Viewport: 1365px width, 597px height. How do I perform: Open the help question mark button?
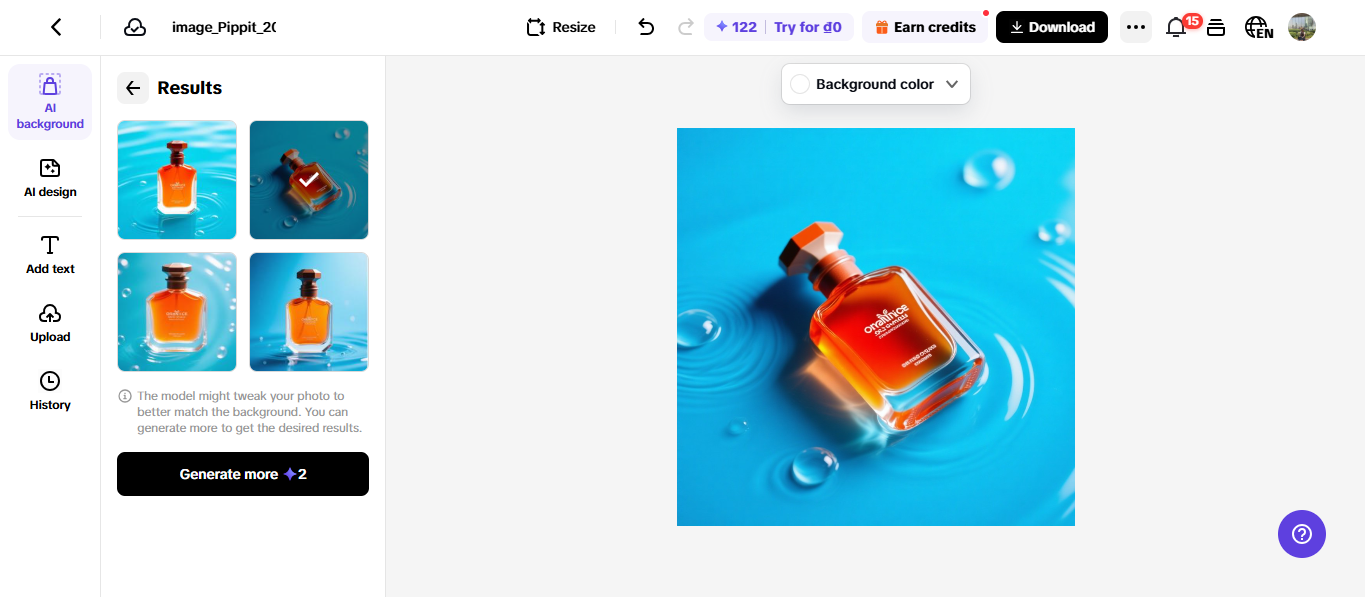pyautogui.click(x=1301, y=534)
